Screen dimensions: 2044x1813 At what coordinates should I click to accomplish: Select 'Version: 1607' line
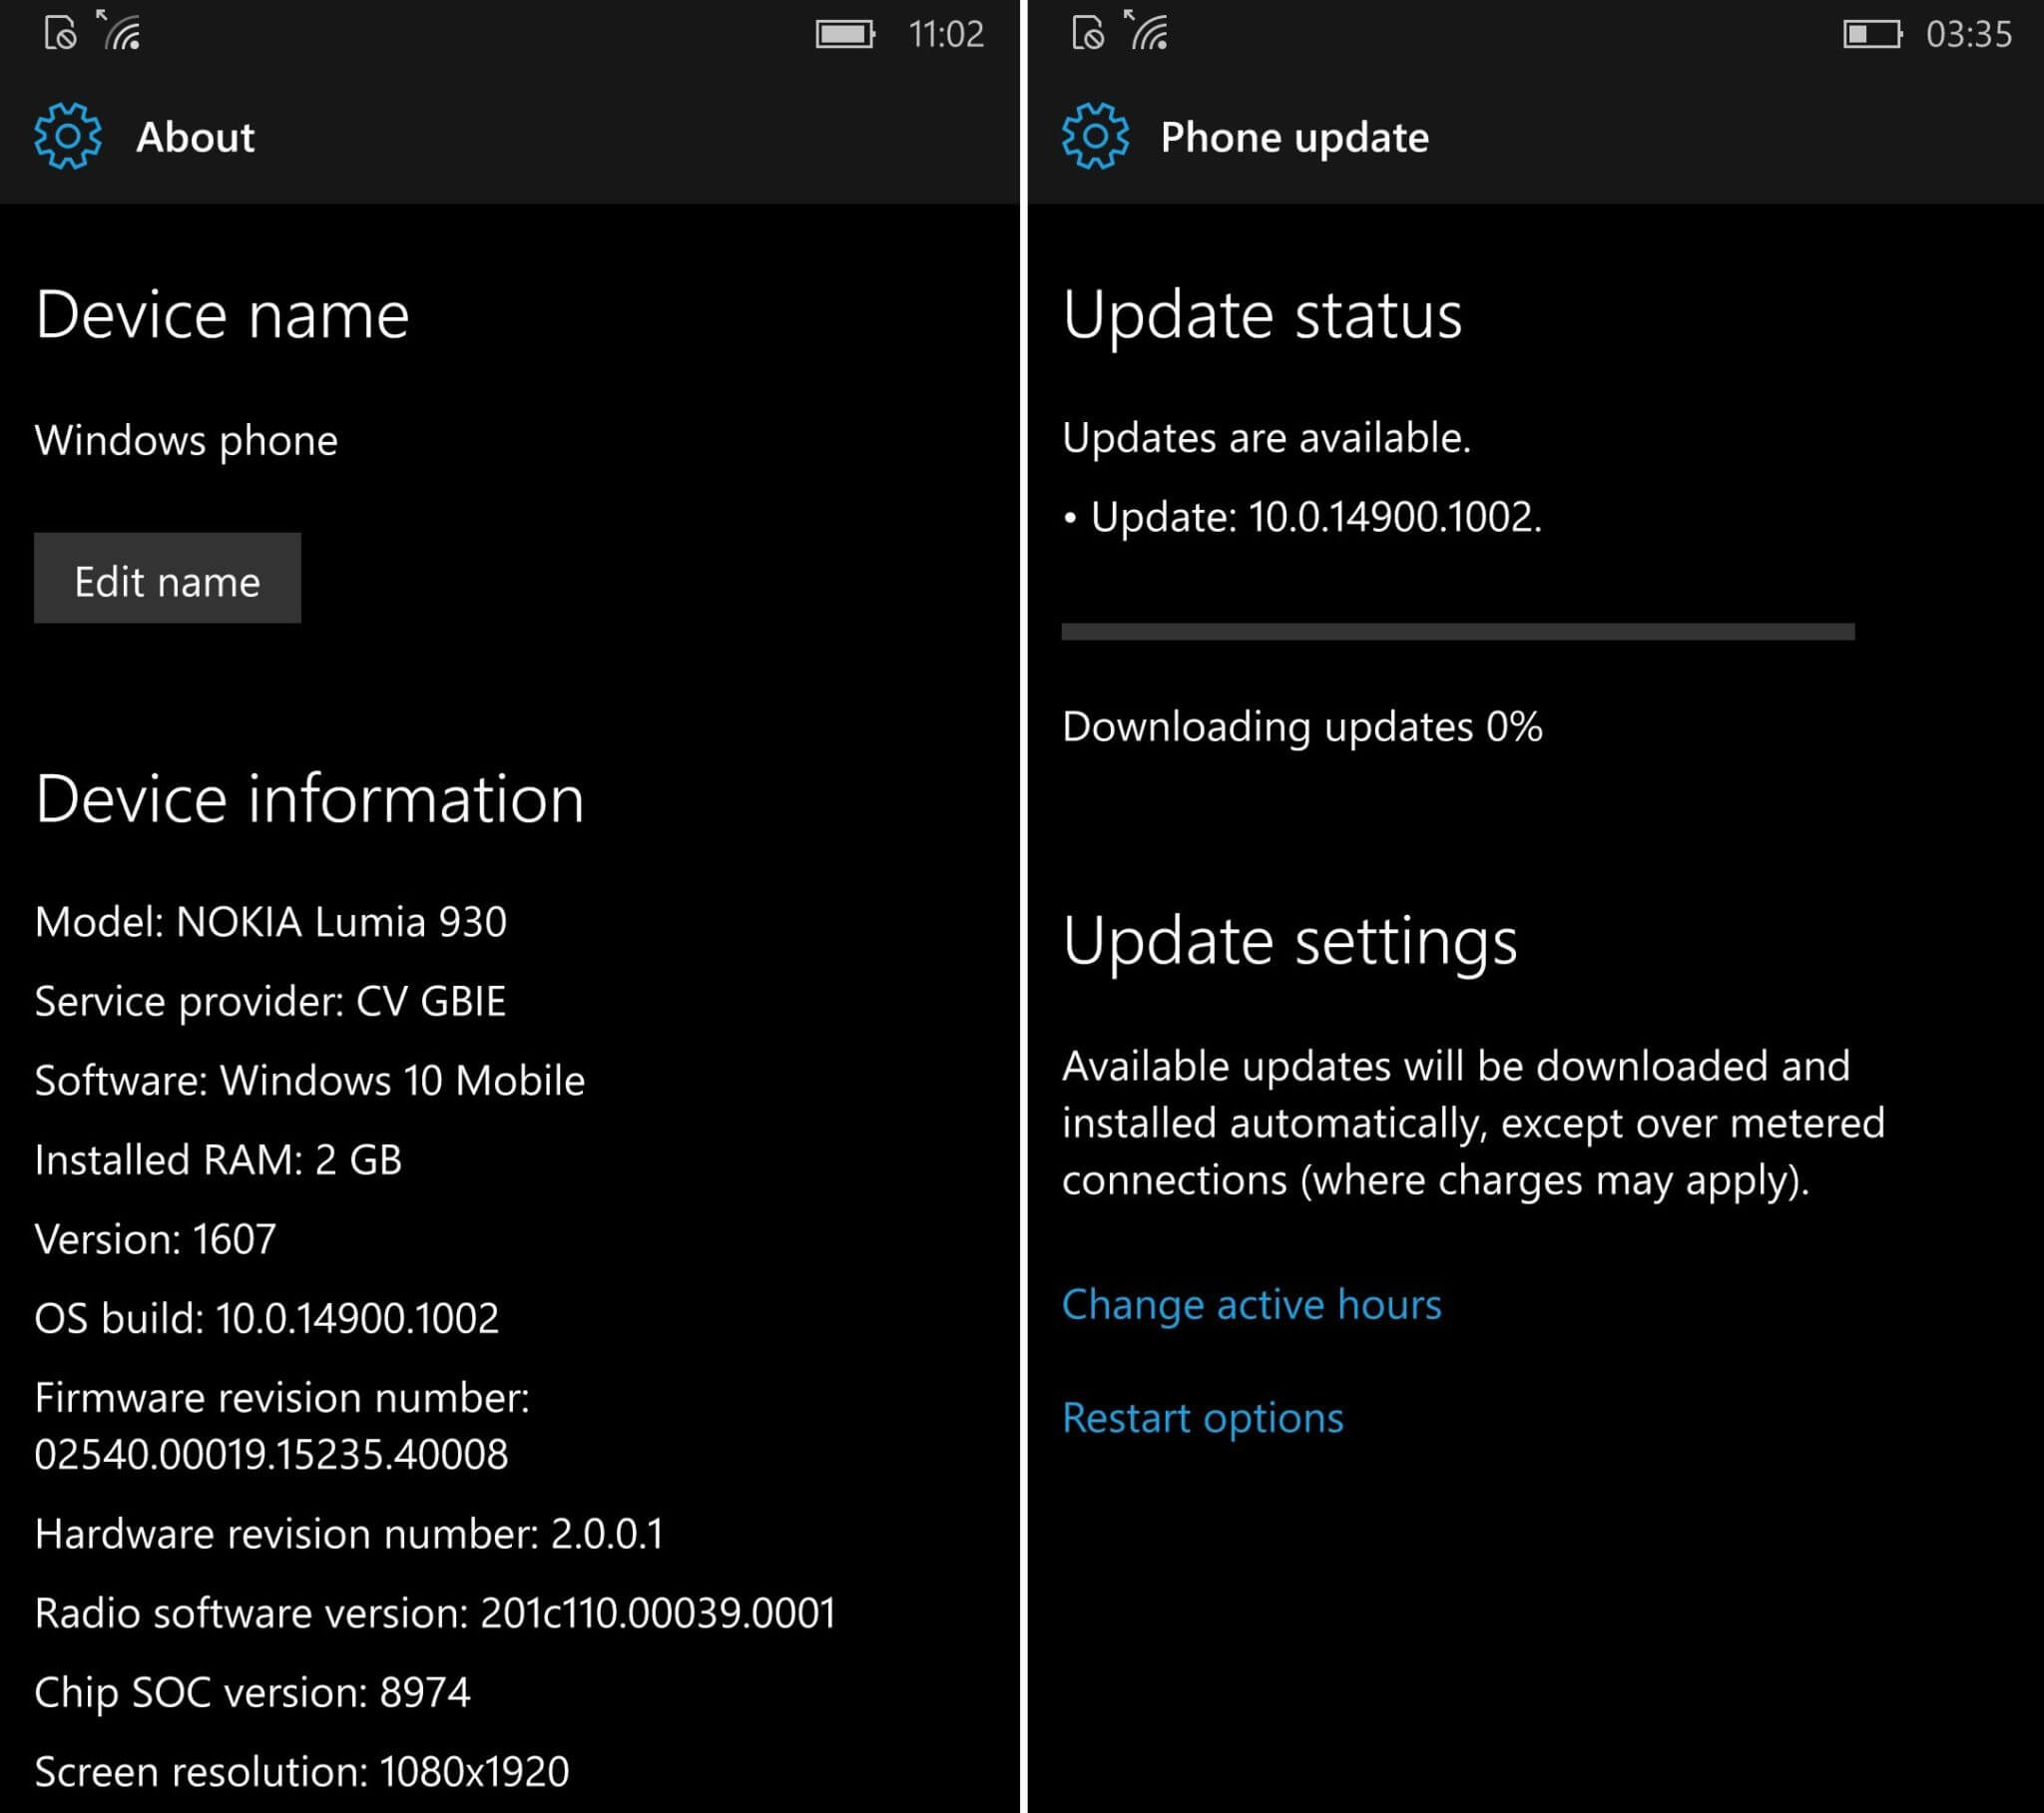coord(155,1239)
